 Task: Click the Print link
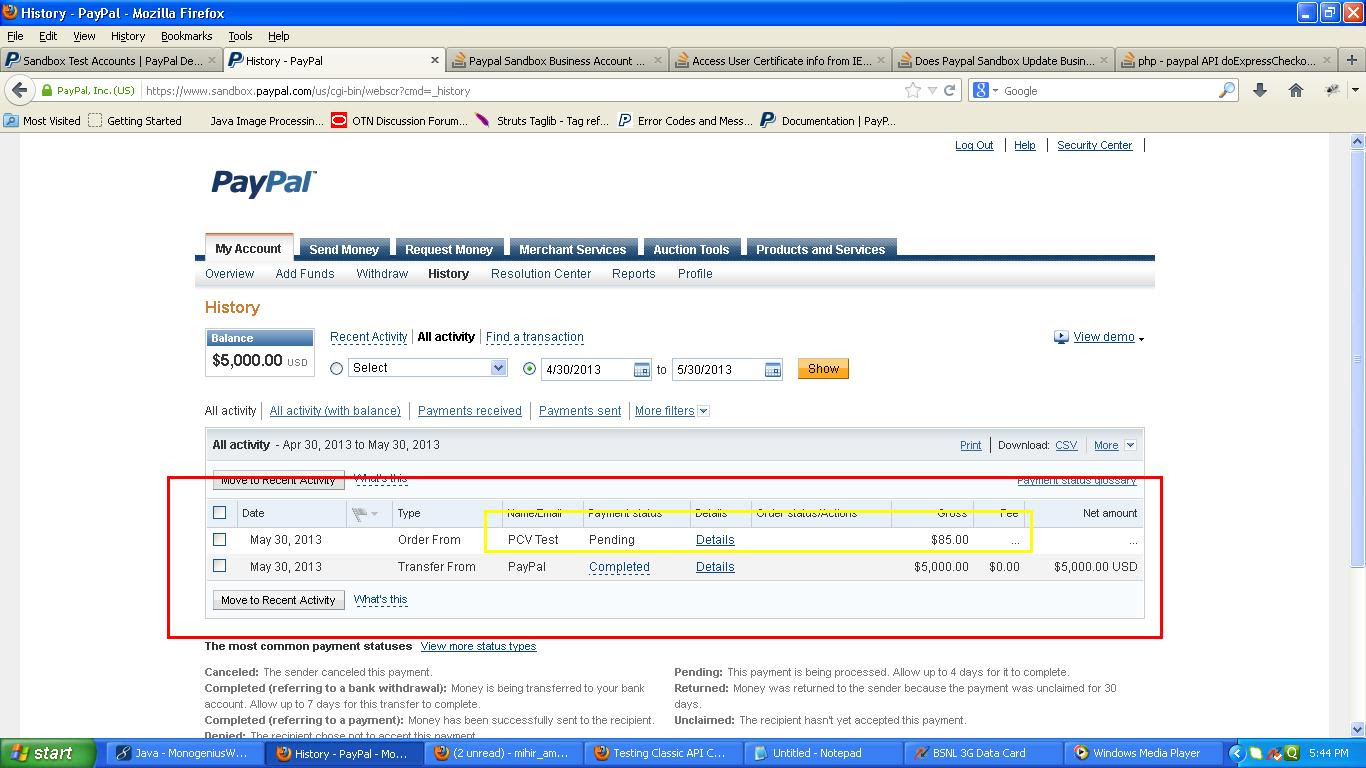coord(971,445)
